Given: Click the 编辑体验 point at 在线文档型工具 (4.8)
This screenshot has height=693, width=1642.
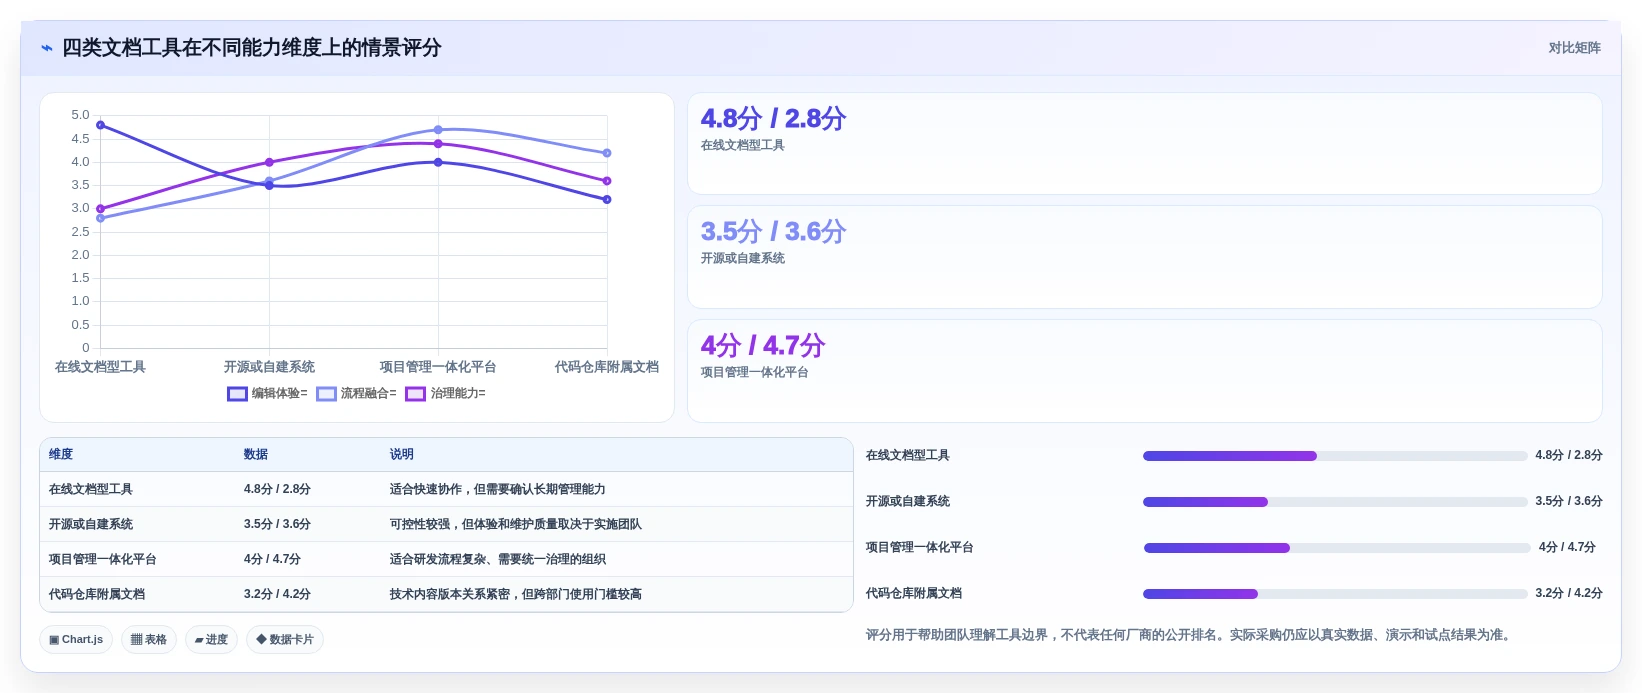Looking at the screenshot, I should 100,125.
